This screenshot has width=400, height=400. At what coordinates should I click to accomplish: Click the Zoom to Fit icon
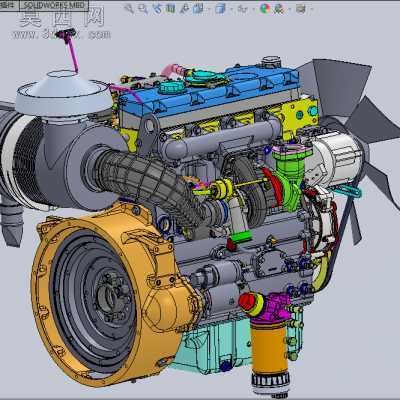click(128, 8)
